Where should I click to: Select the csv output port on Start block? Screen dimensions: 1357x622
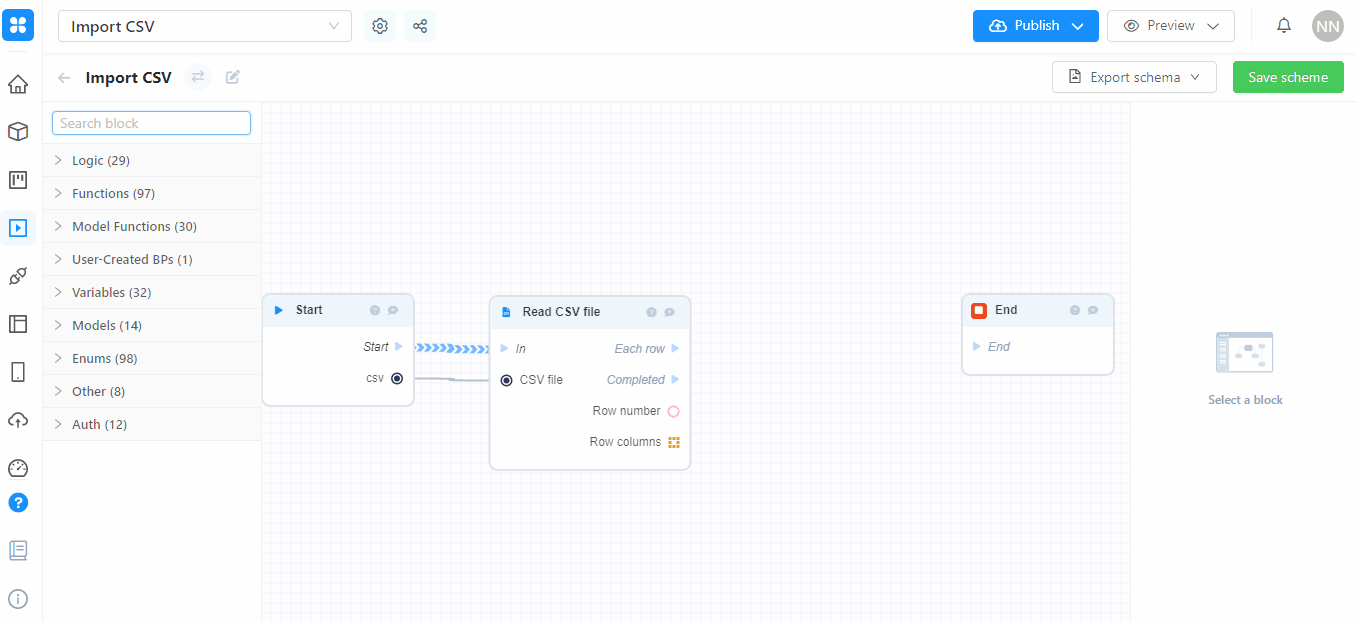click(397, 378)
